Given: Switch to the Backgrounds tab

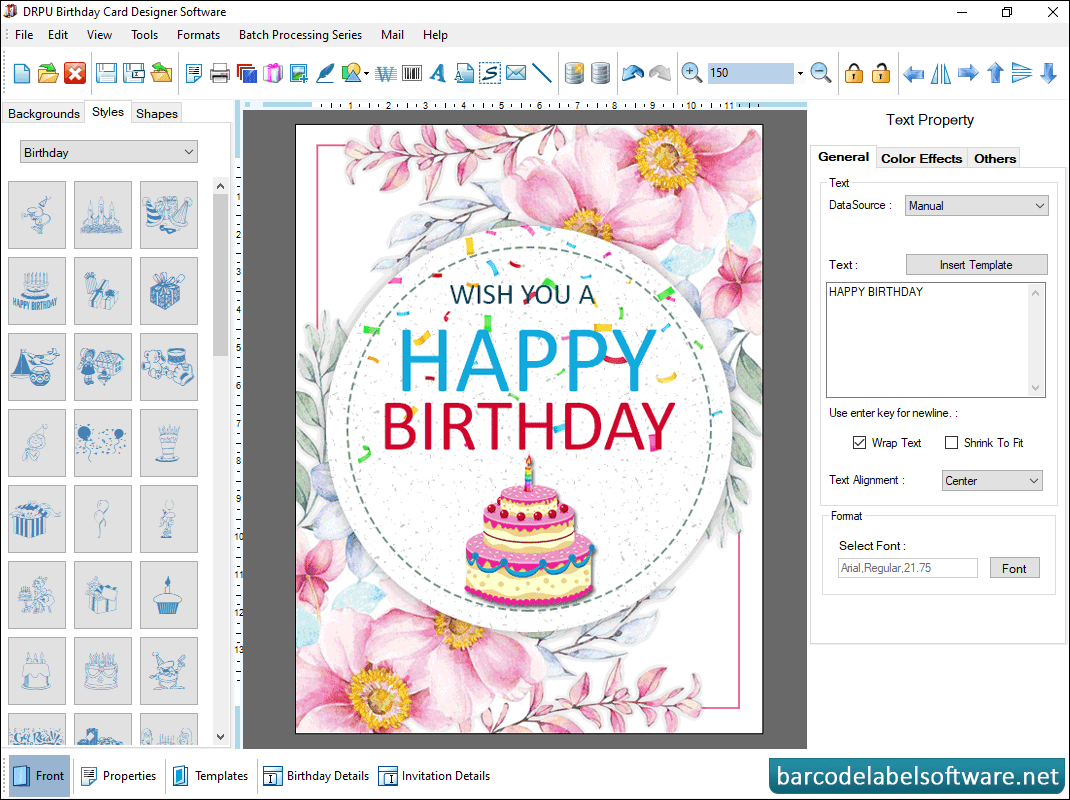Looking at the screenshot, I should [x=44, y=113].
